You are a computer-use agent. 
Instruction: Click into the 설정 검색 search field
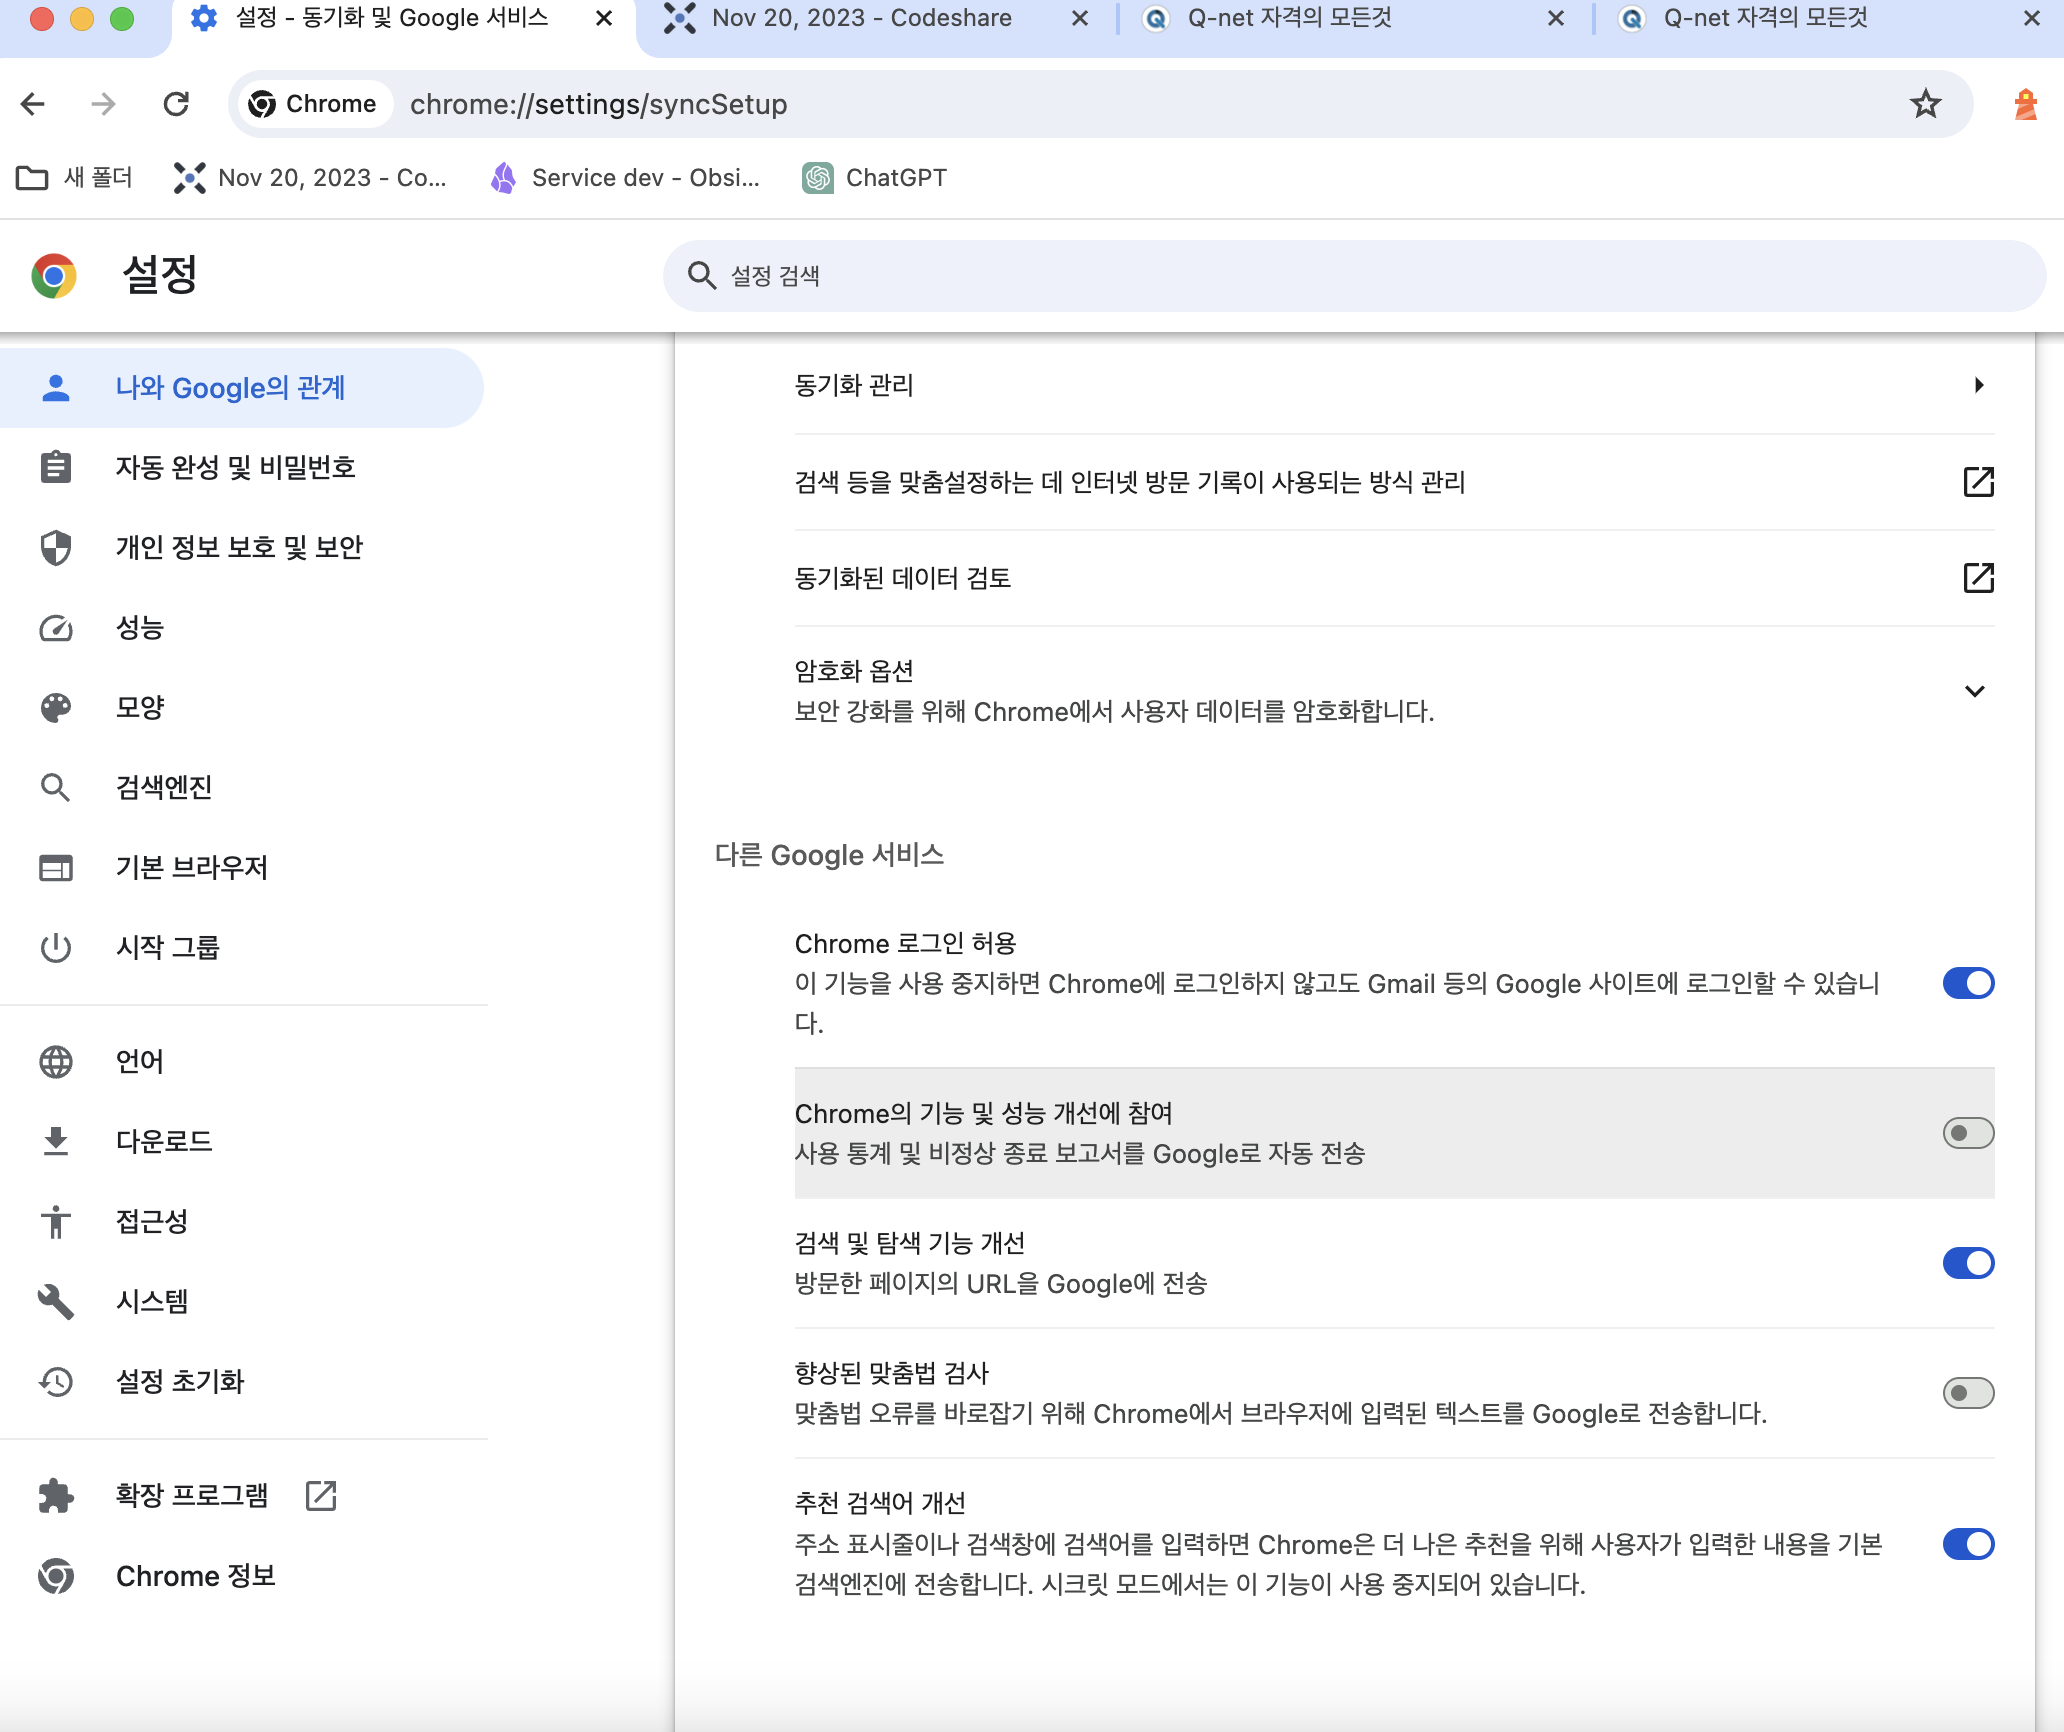click(1354, 276)
